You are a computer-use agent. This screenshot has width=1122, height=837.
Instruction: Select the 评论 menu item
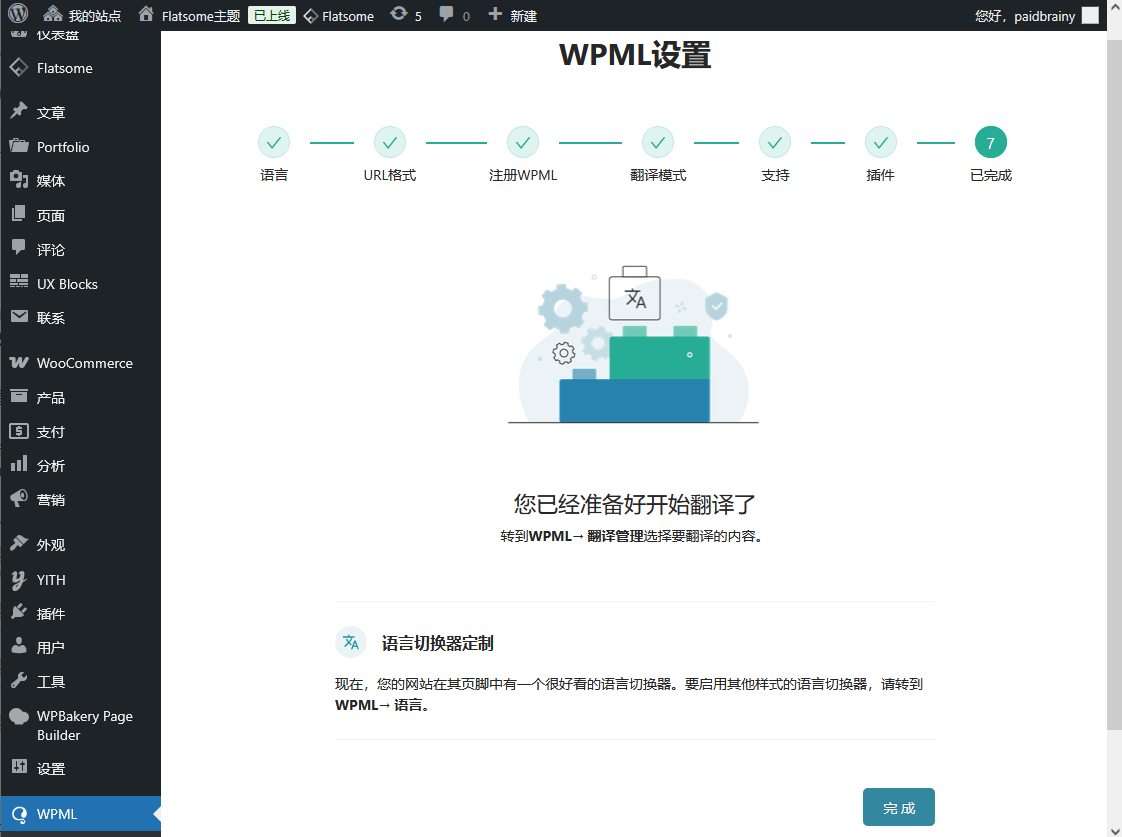pyautogui.click(x=80, y=250)
